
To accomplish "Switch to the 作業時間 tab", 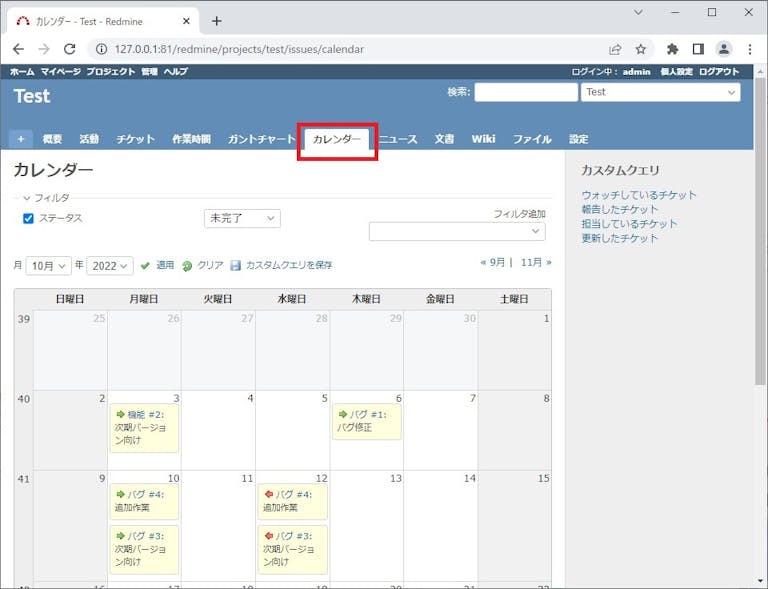I will (192, 139).
